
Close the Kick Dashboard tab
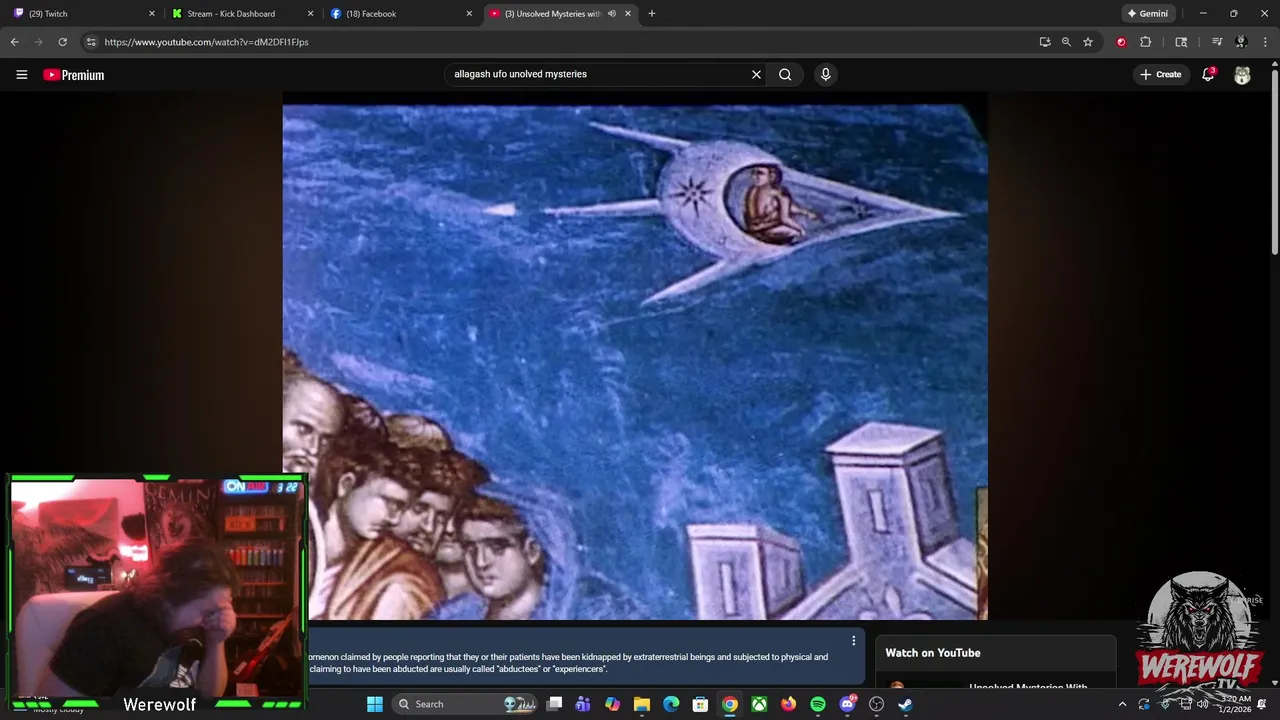pyautogui.click(x=310, y=14)
